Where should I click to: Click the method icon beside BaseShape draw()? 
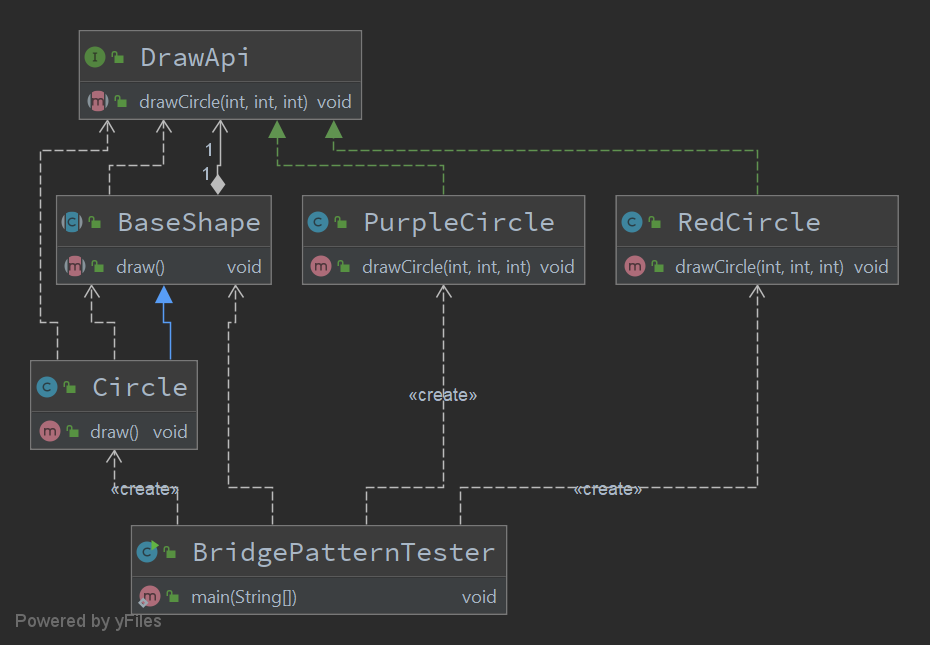[74, 266]
